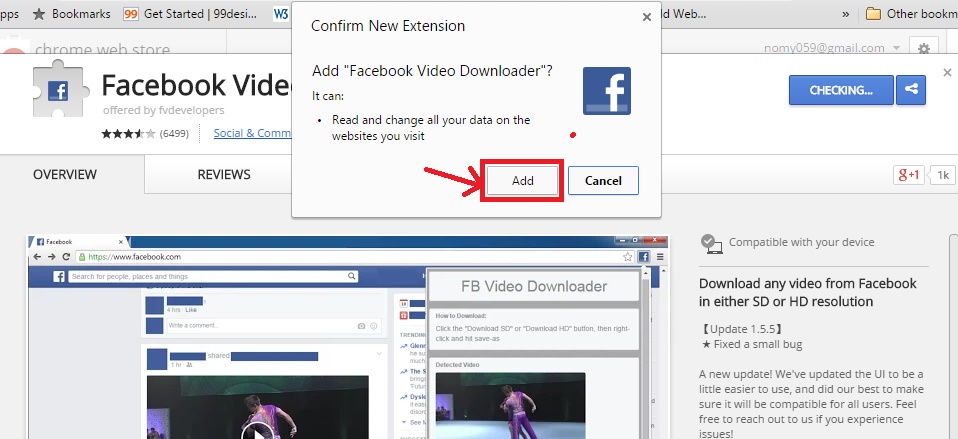Image resolution: width=958 pixels, height=439 pixels.
Task: Click the facebook.com address bar in screenshot
Action: [356, 257]
